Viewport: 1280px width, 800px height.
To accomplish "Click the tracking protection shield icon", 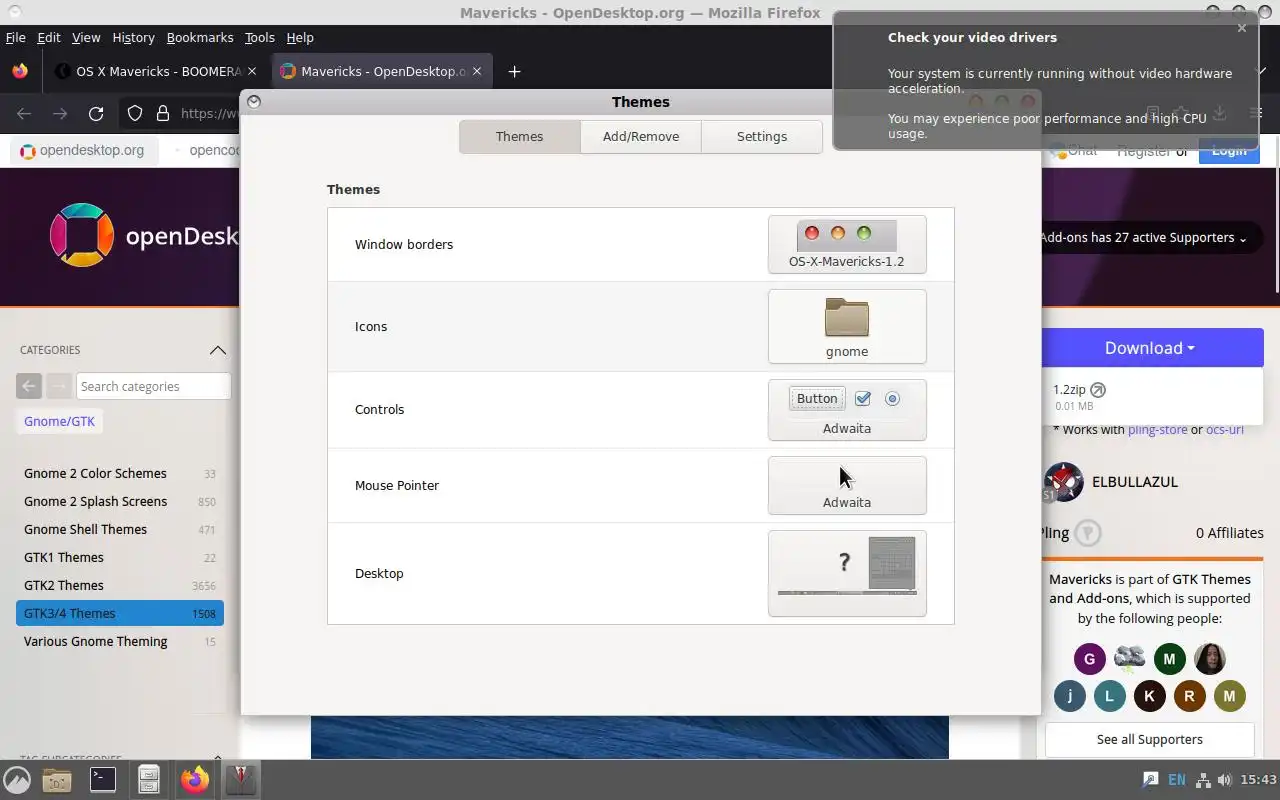I will [x=135, y=113].
